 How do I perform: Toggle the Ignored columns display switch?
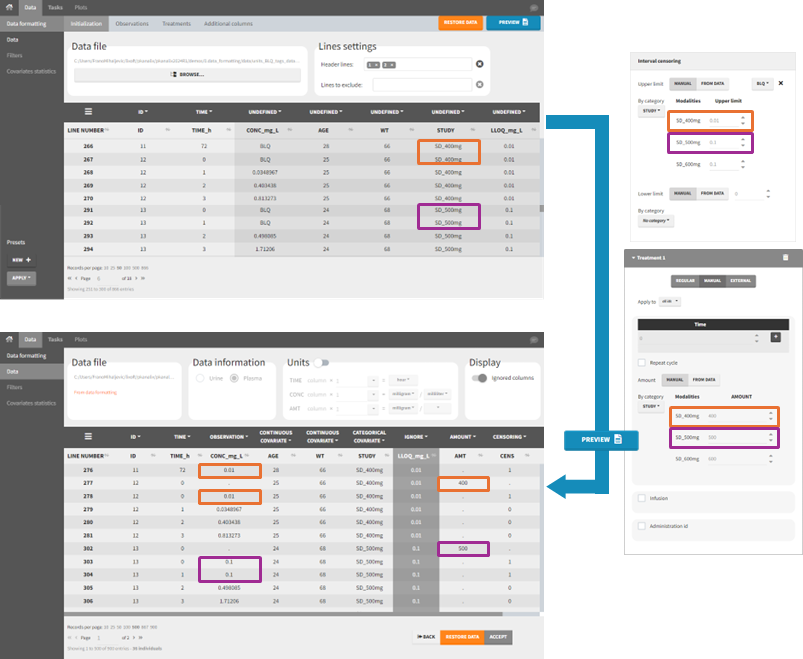coord(480,378)
